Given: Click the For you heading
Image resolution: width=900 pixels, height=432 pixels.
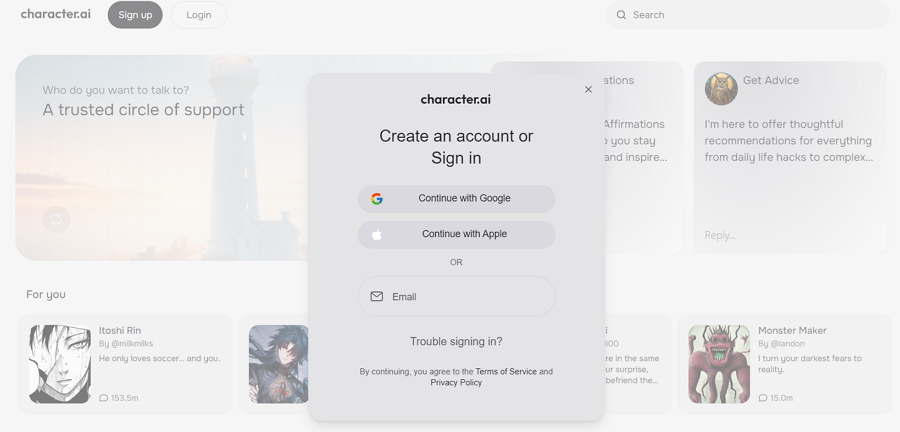Looking at the screenshot, I should [x=46, y=294].
